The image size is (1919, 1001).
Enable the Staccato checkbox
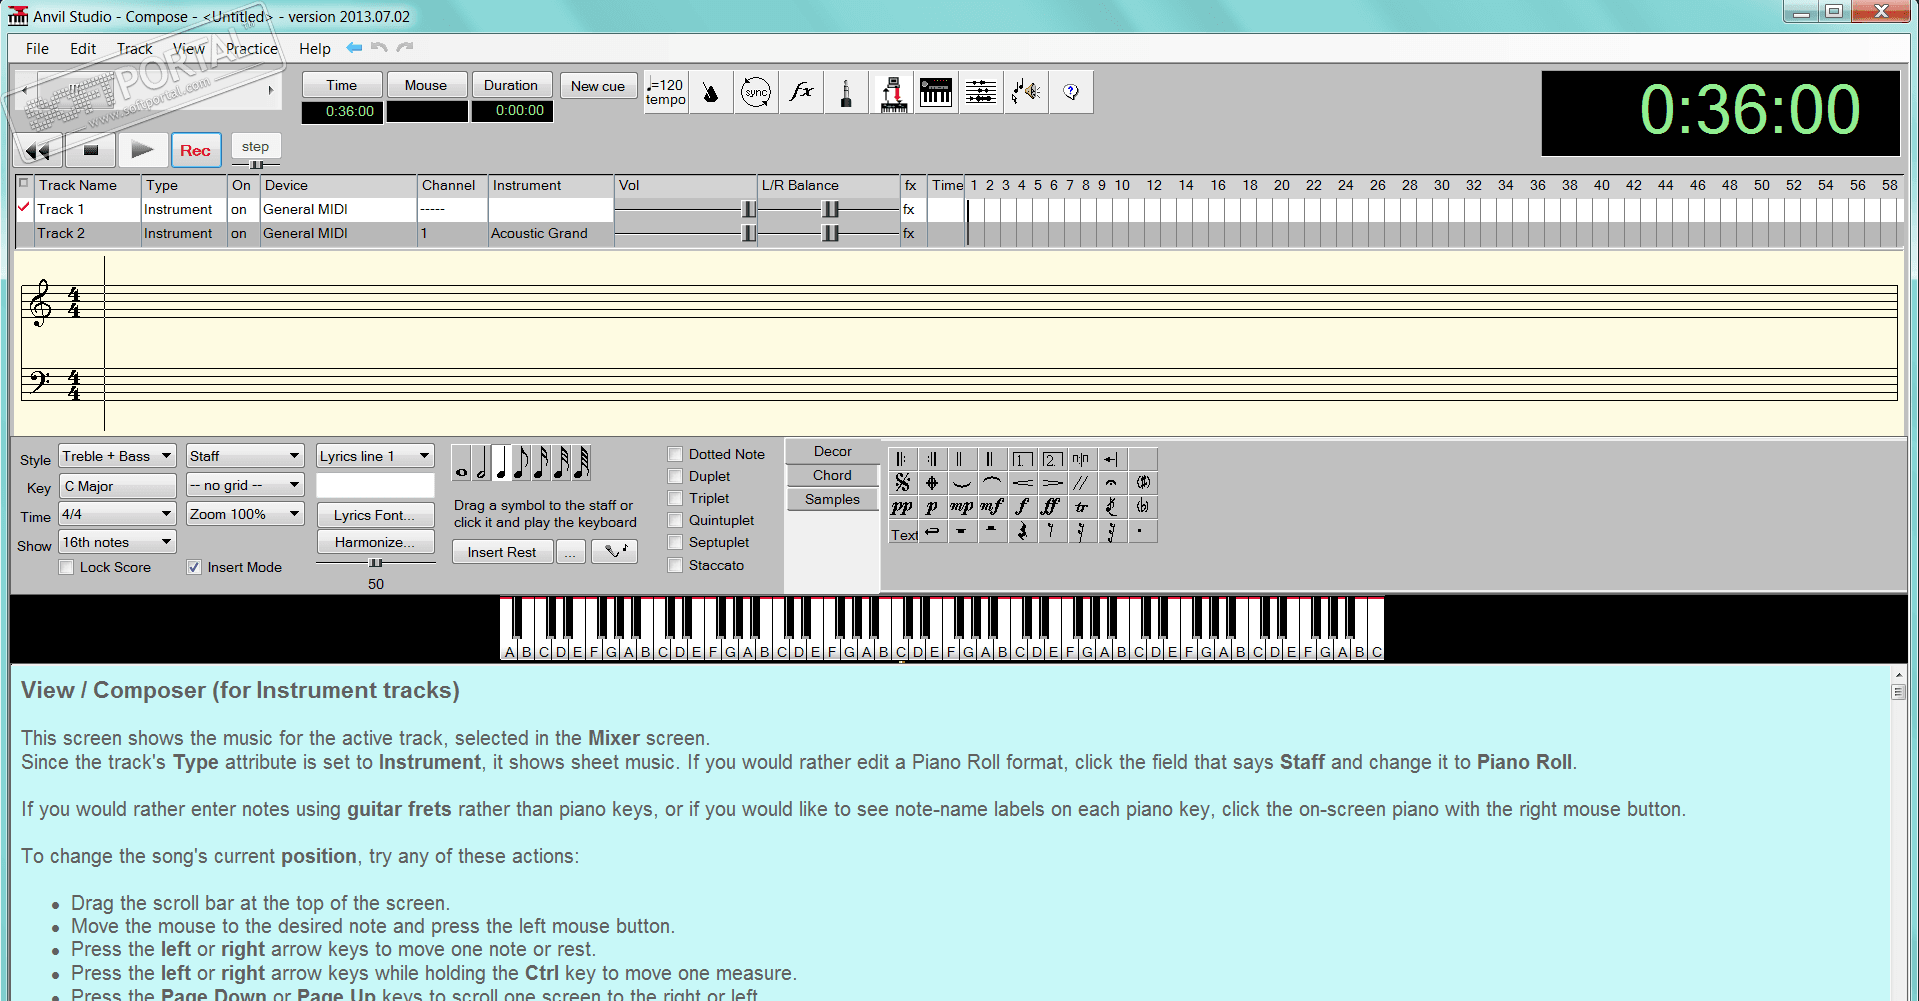point(675,565)
